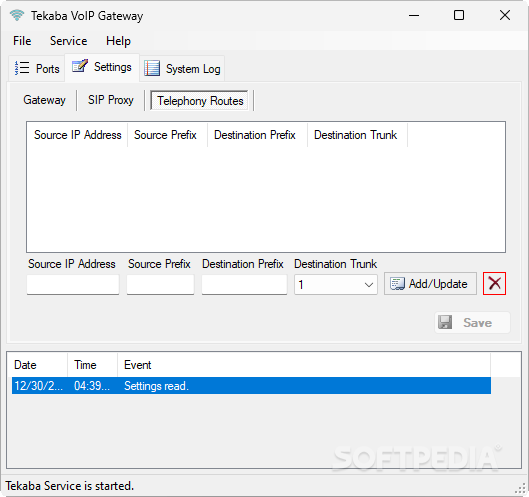Click the '04:39...' time cell
This screenshot has width=529, height=497.
92,386
